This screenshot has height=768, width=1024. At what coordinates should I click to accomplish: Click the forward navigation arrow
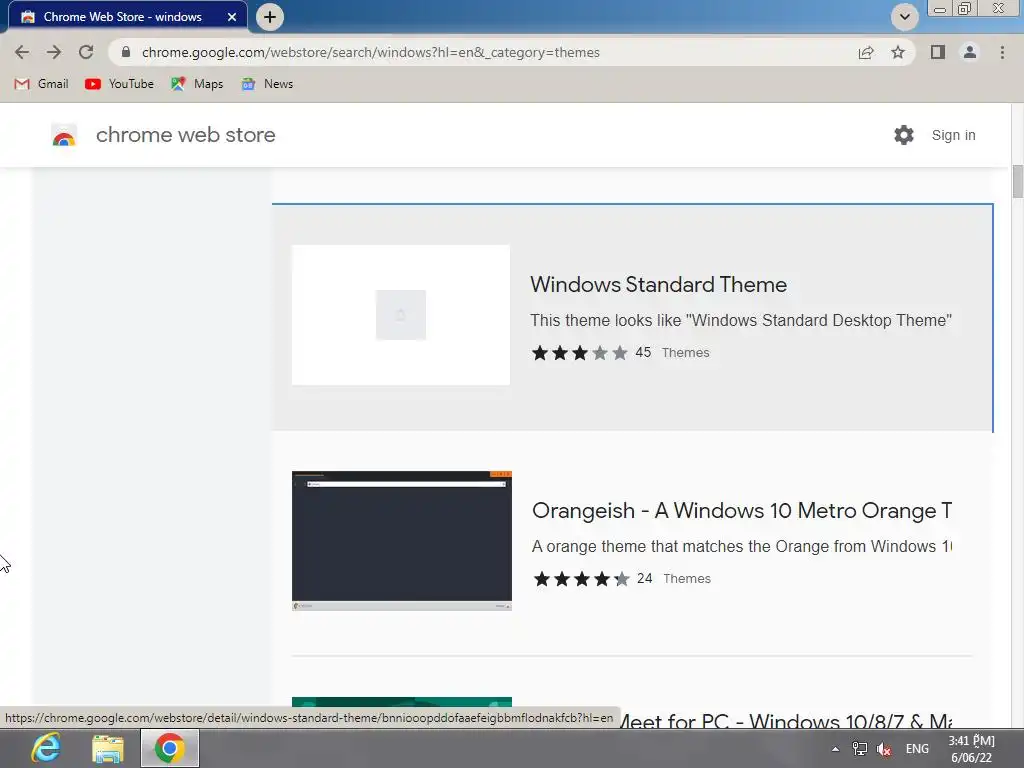coord(54,52)
